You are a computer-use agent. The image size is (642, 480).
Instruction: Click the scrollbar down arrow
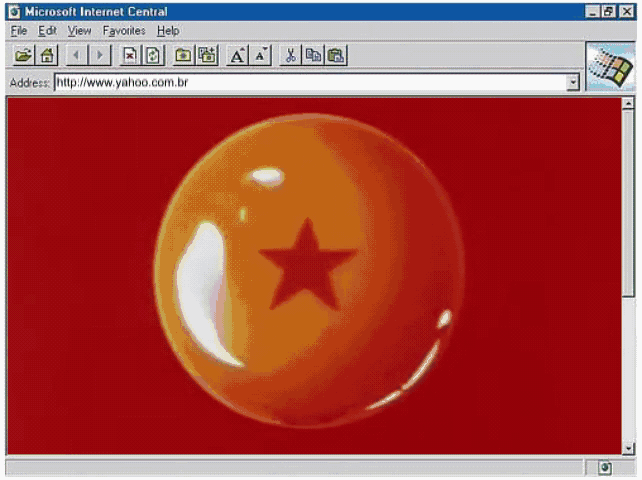tap(628, 448)
